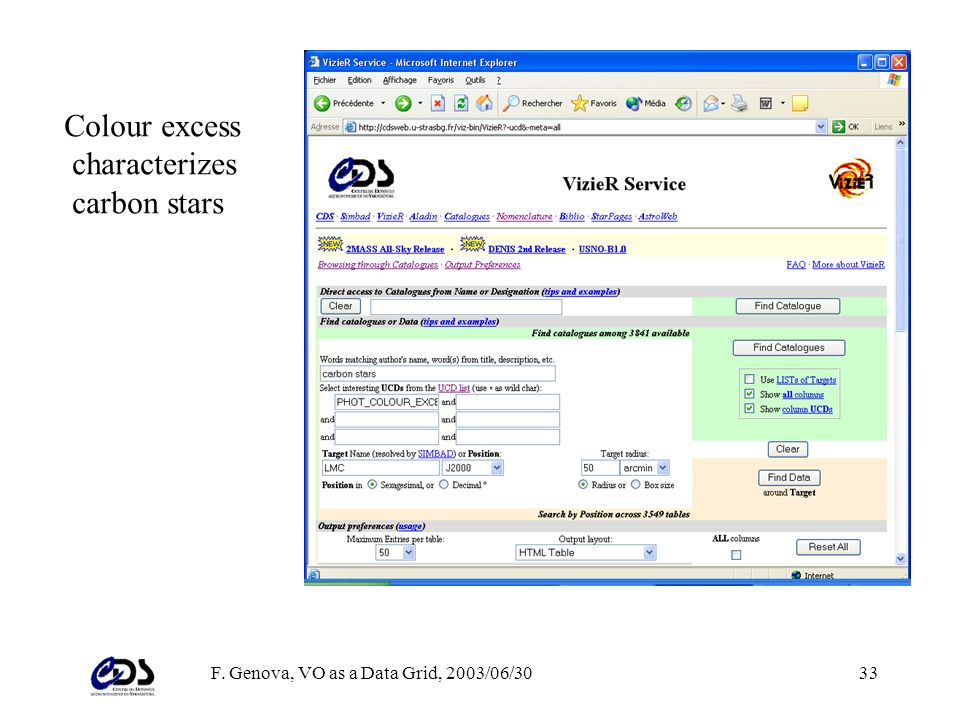Click the scrollbar up arrow
This screenshot has width=960, height=720.
900,142
